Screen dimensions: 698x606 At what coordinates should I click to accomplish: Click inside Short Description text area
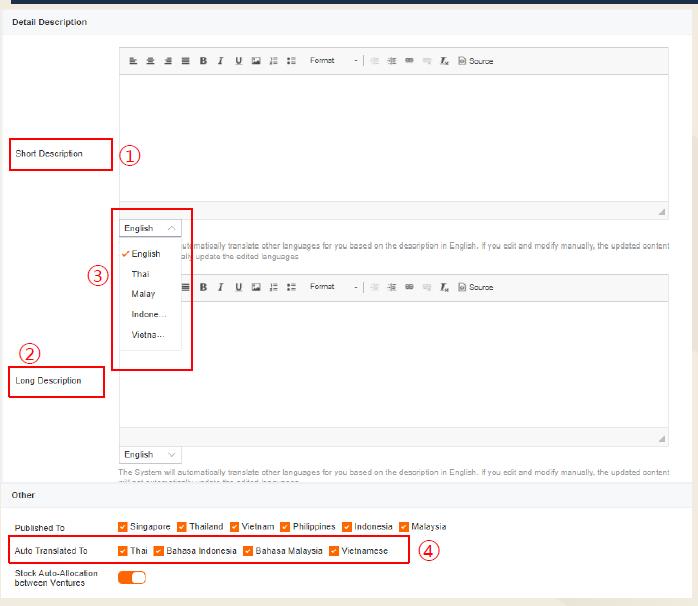coord(394,138)
